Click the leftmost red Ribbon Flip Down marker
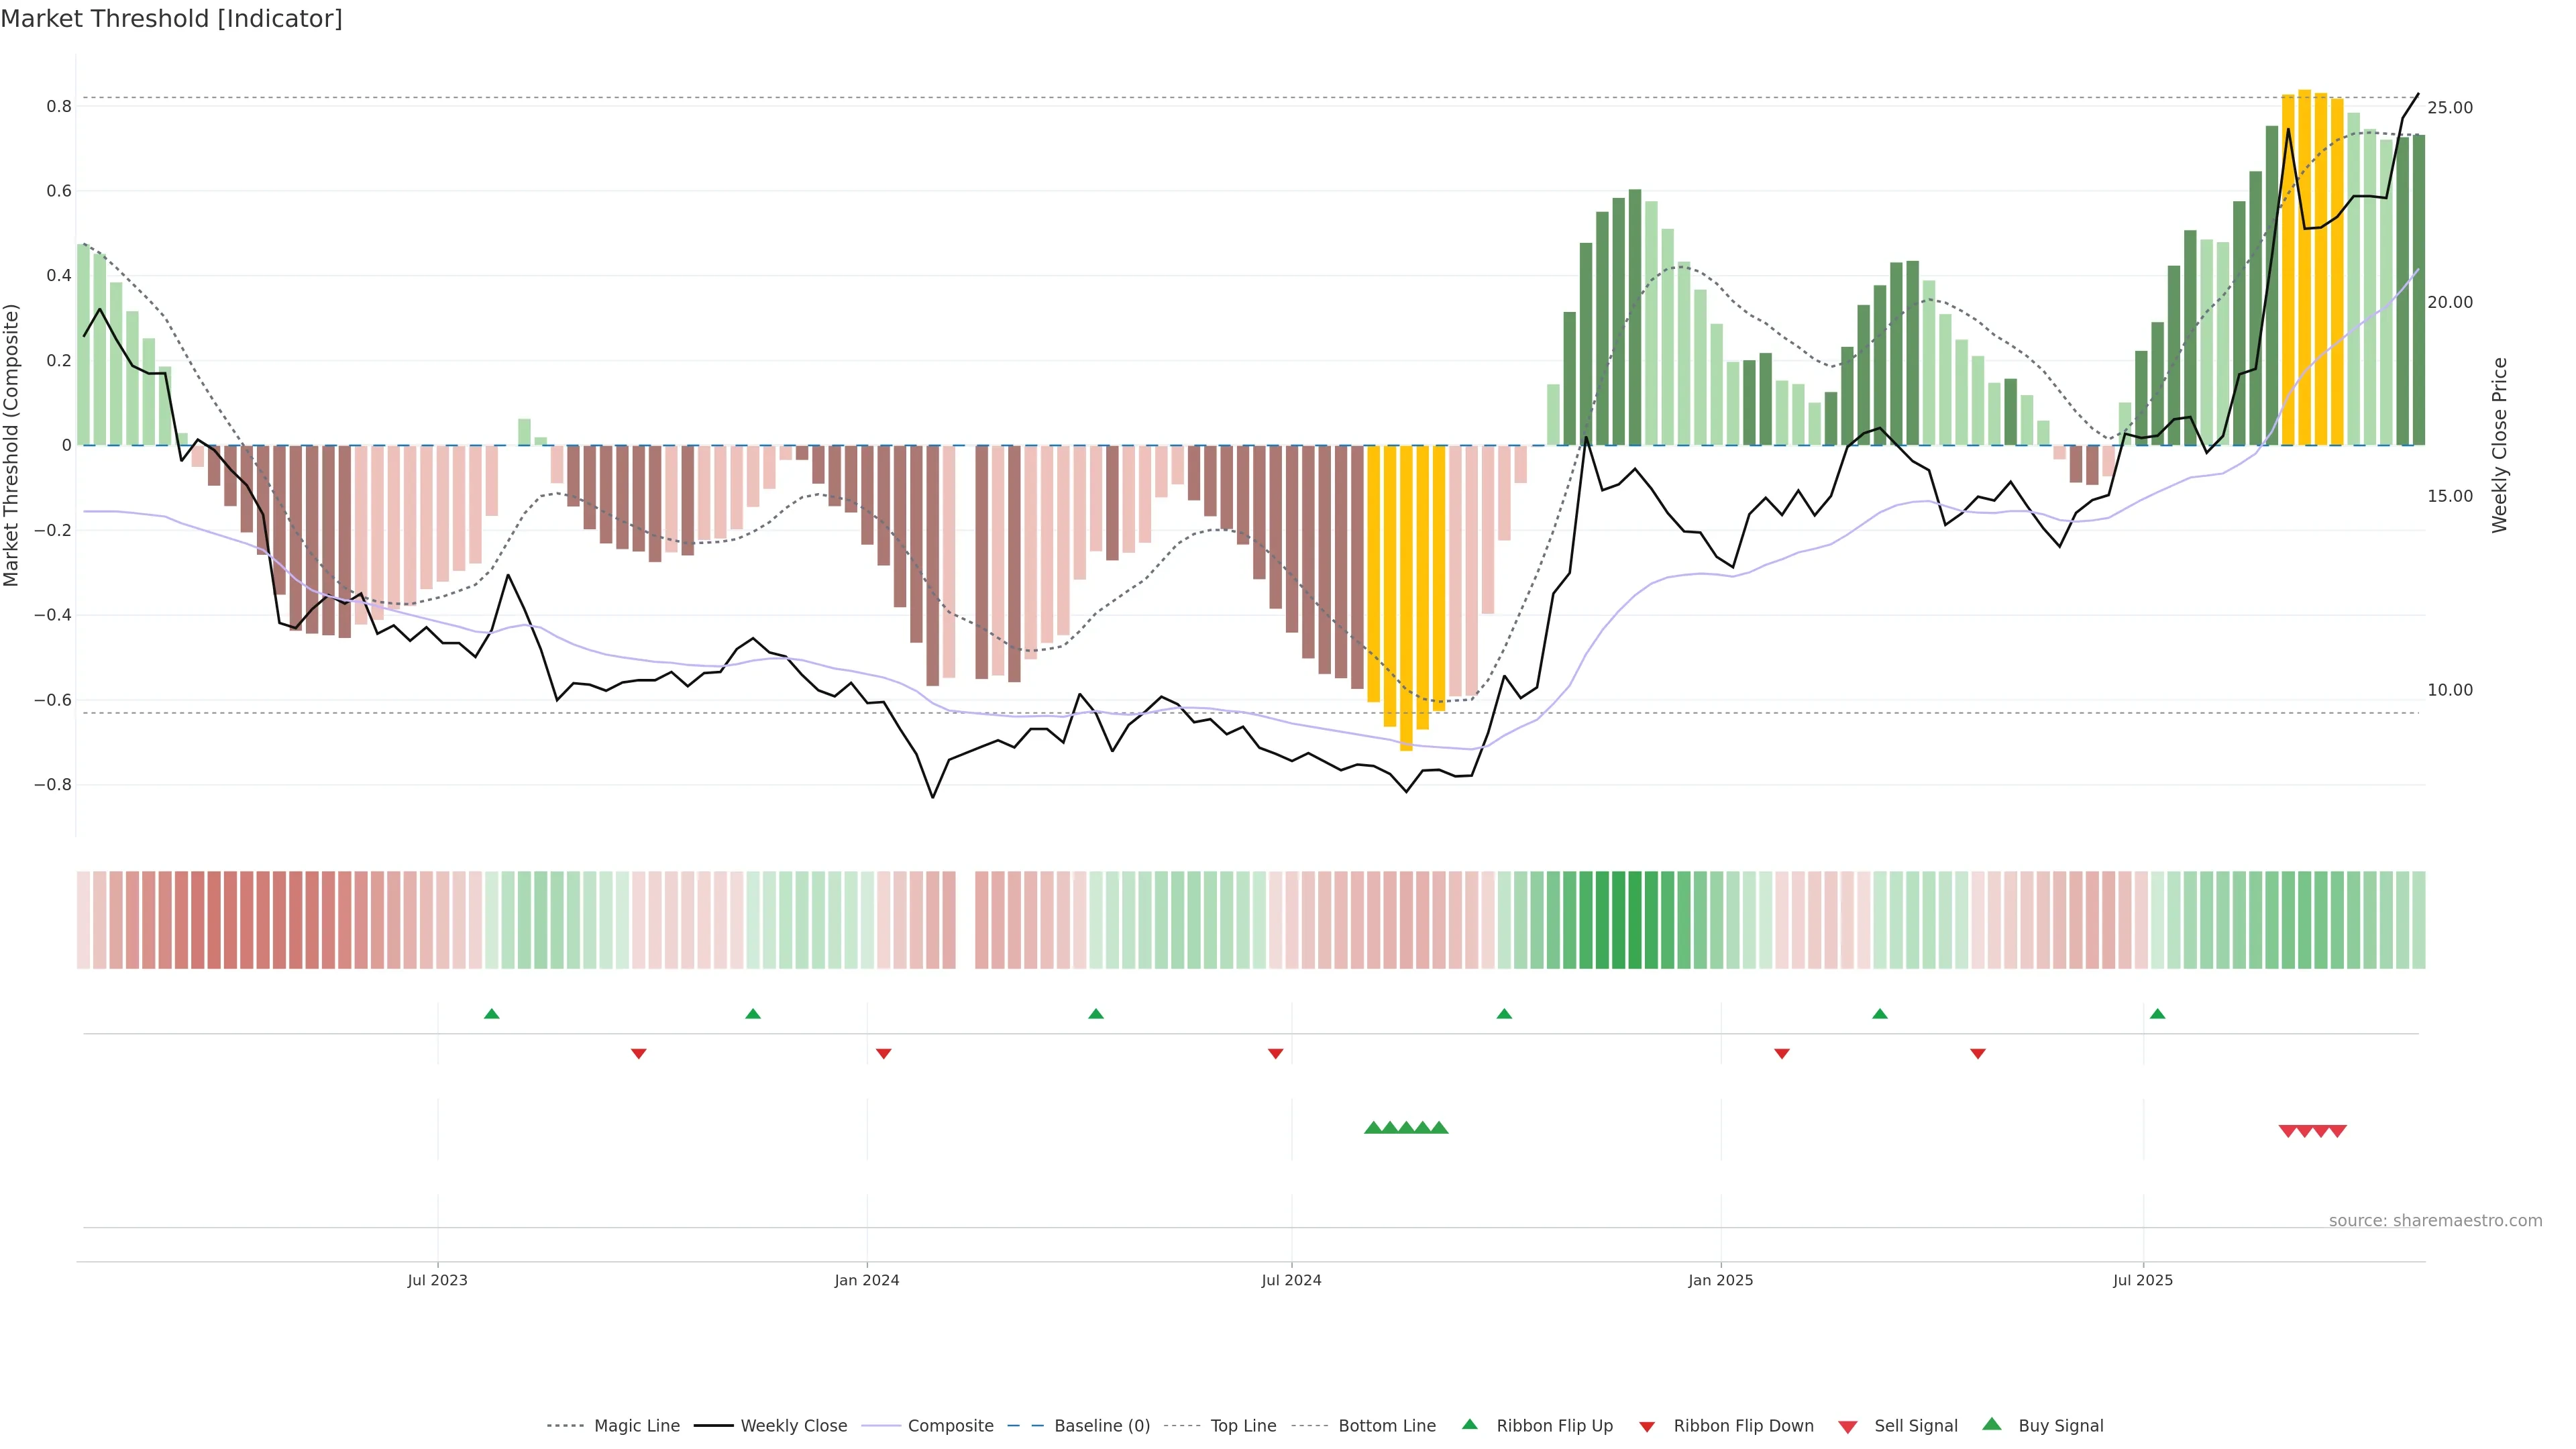The width and height of the screenshot is (2576, 1449). (x=638, y=1053)
